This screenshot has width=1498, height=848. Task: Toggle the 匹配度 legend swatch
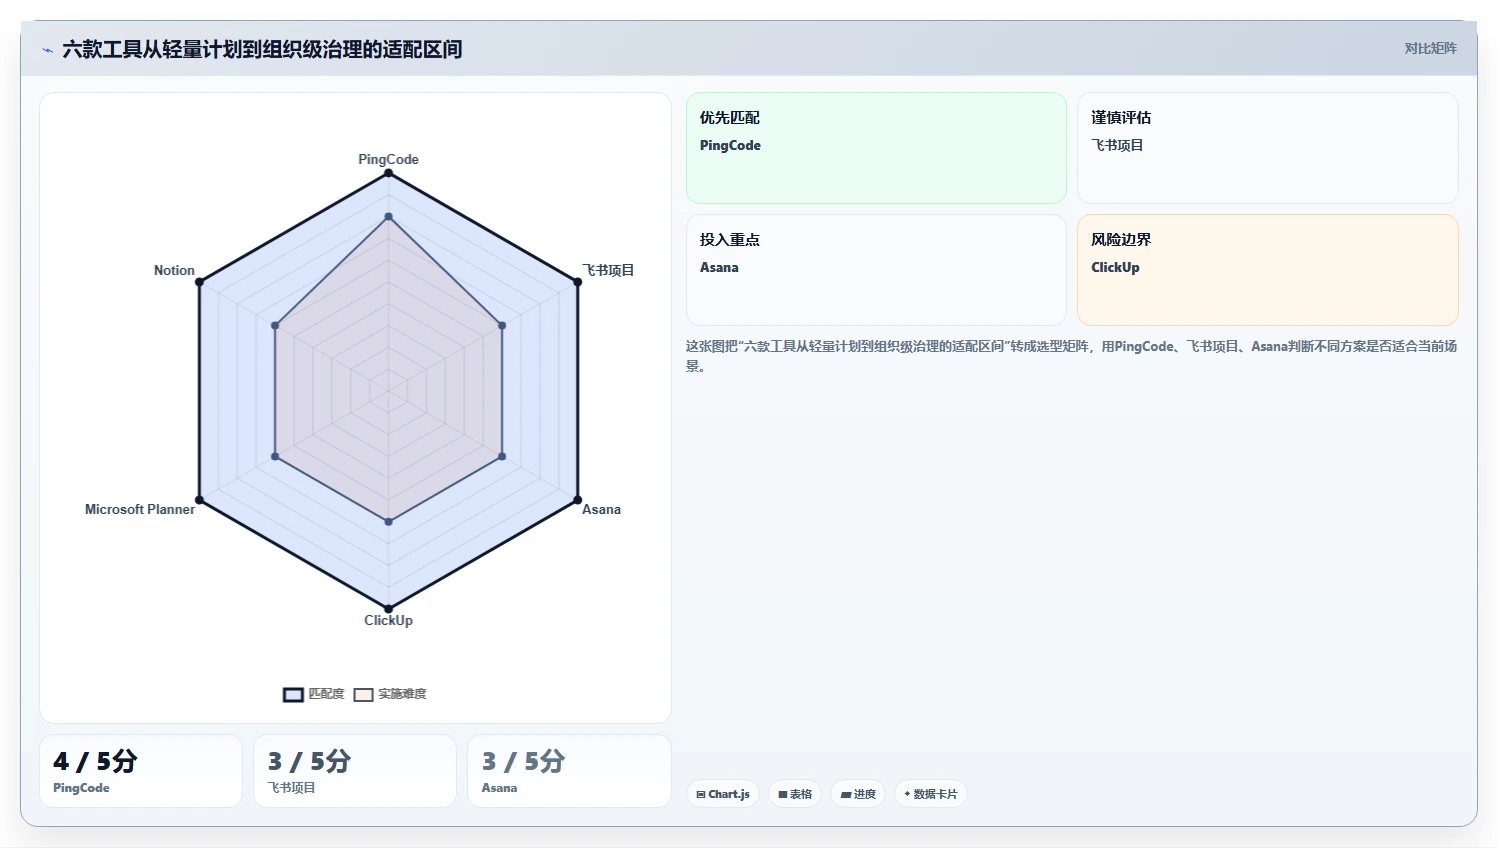[x=293, y=695]
